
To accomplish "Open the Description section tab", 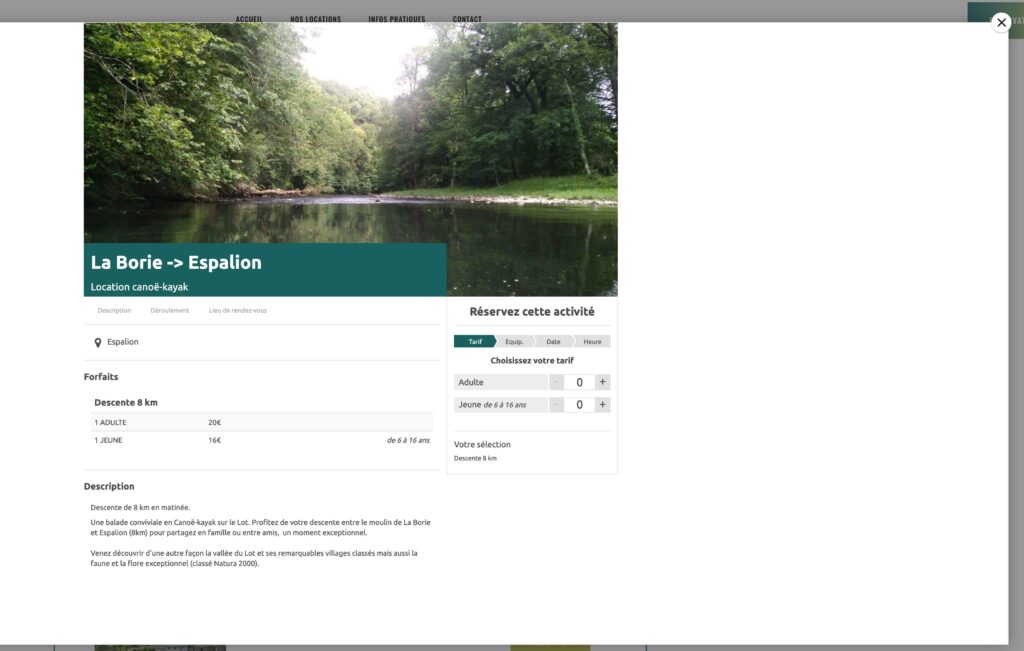I will coord(114,311).
